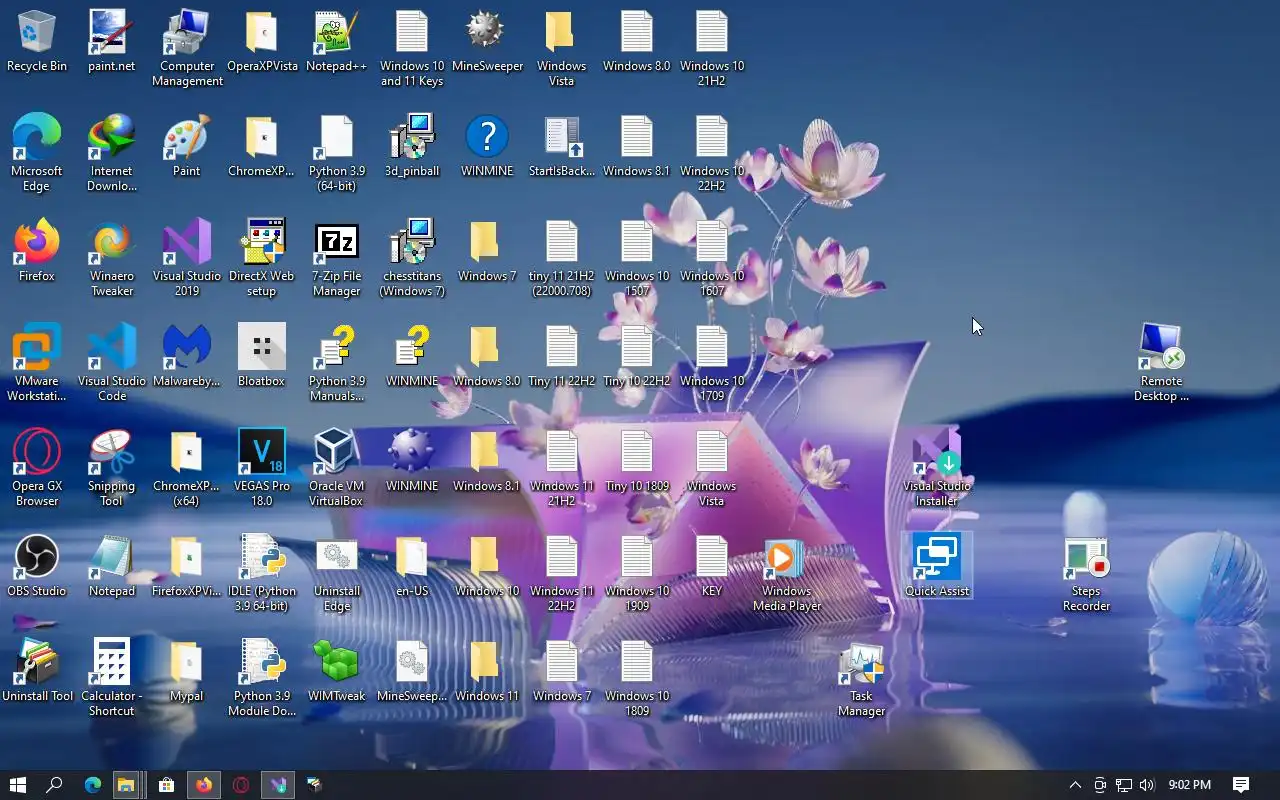Click the network tray icon
1280x800 pixels.
(1124, 785)
